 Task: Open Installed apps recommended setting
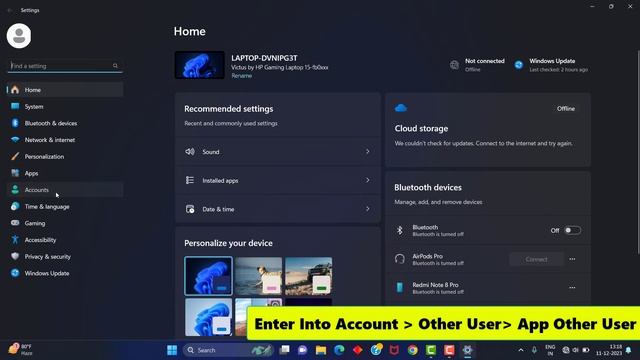tap(278, 180)
